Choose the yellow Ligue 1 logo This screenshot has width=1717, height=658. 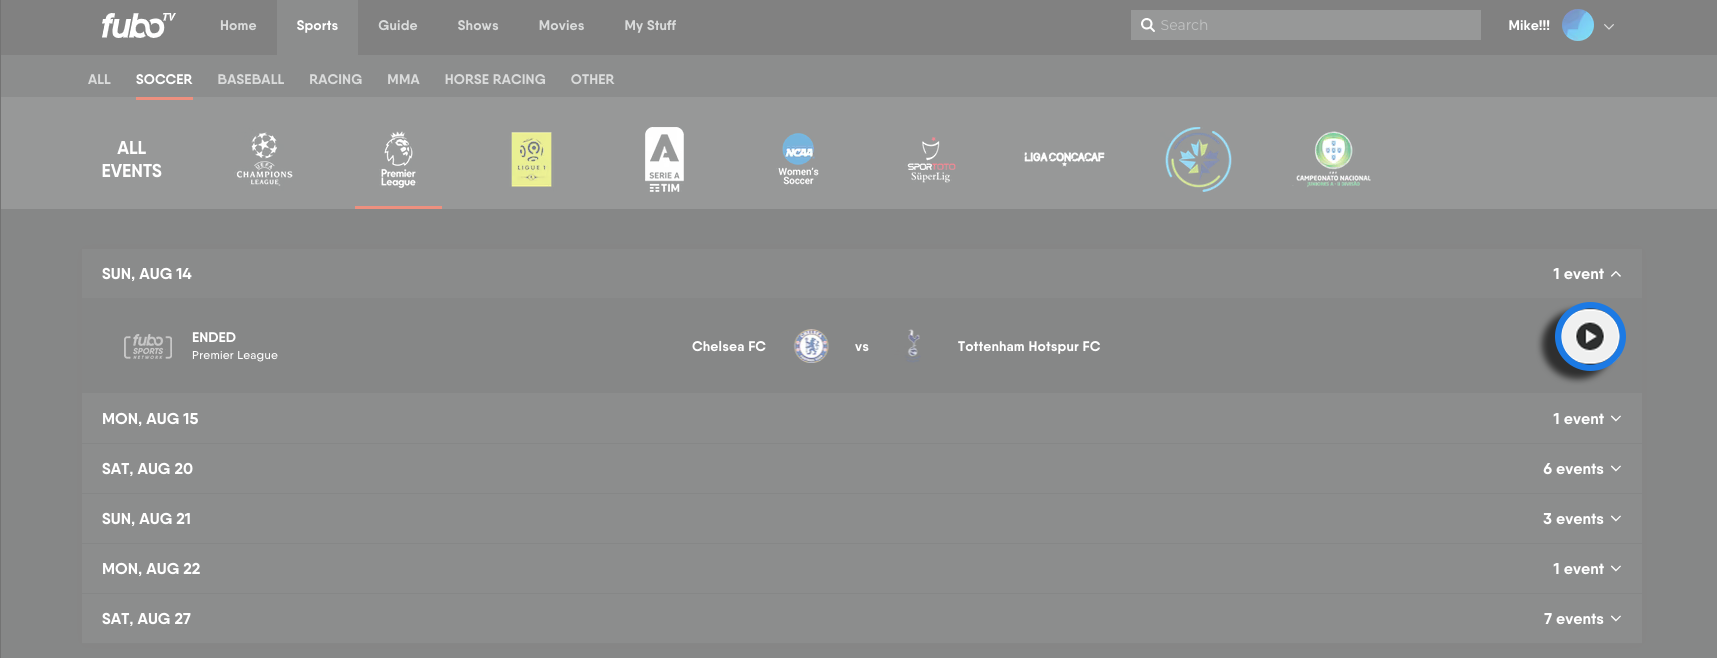[531, 159]
